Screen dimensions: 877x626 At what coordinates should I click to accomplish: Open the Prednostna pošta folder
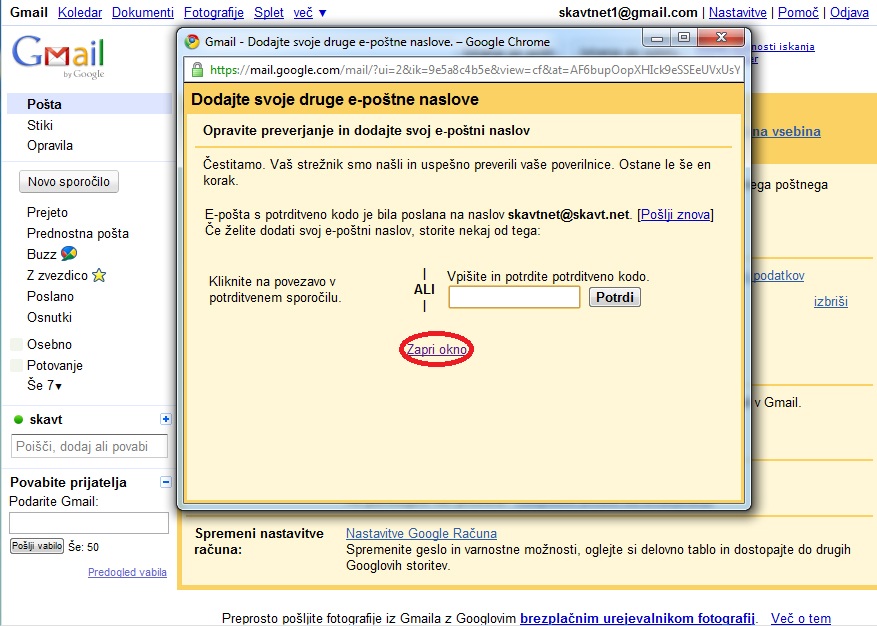[78, 233]
